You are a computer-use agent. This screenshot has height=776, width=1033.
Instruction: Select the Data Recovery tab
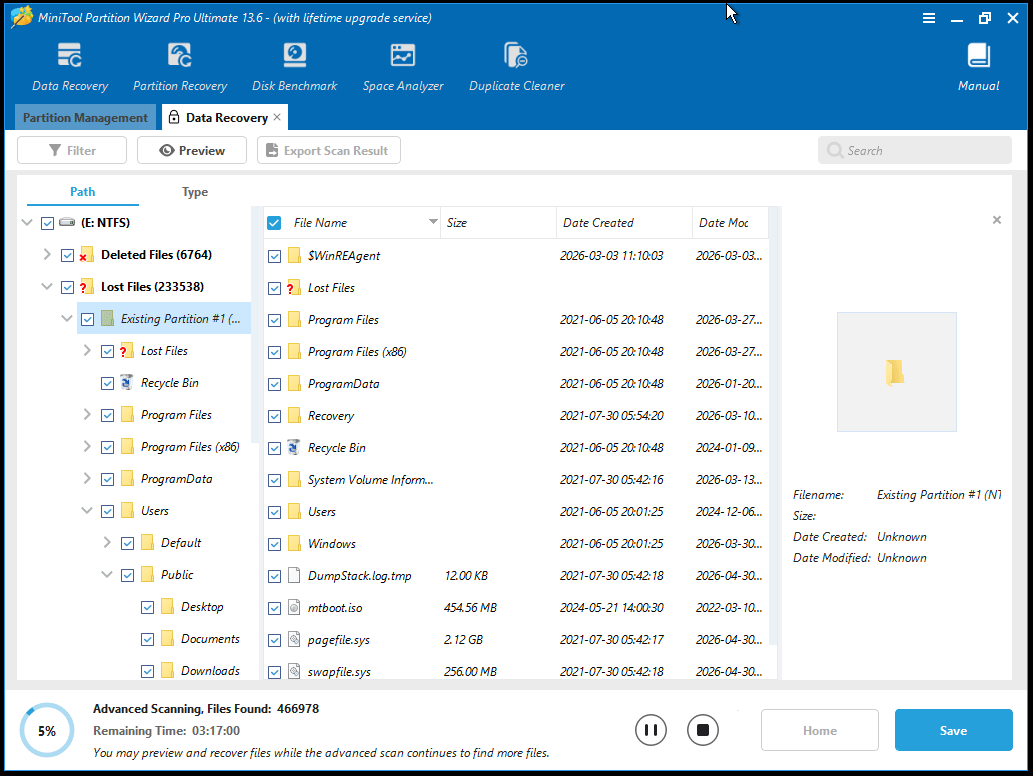[x=226, y=117]
